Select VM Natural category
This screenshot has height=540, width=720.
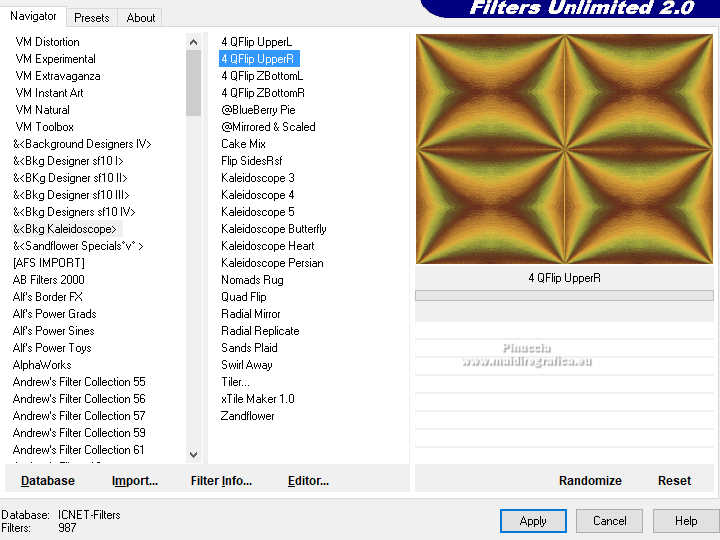coord(43,110)
